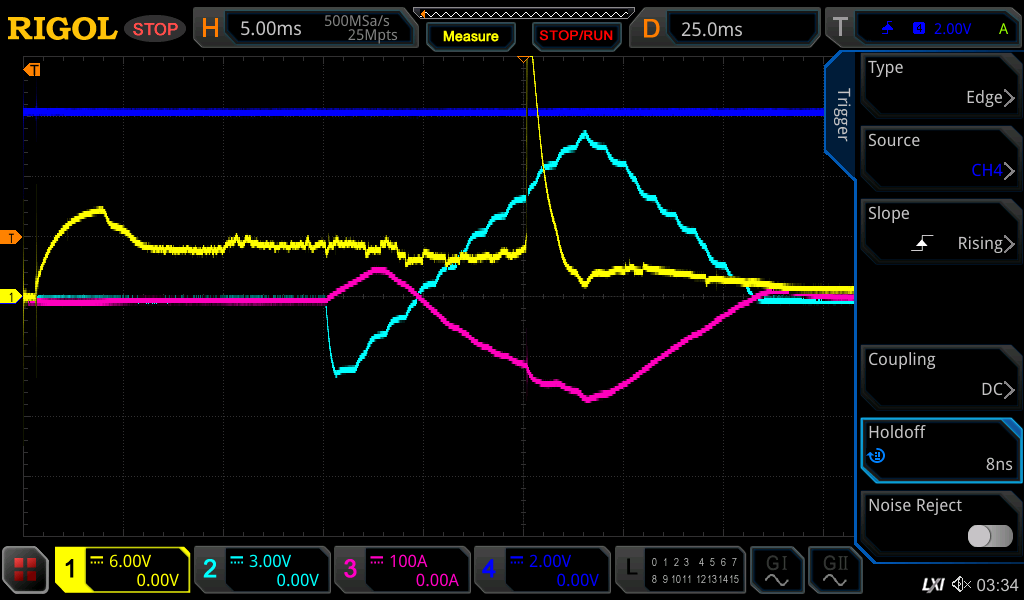Expand the Slope Rising selector
The image size is (1024, 600).
[939, 230]
